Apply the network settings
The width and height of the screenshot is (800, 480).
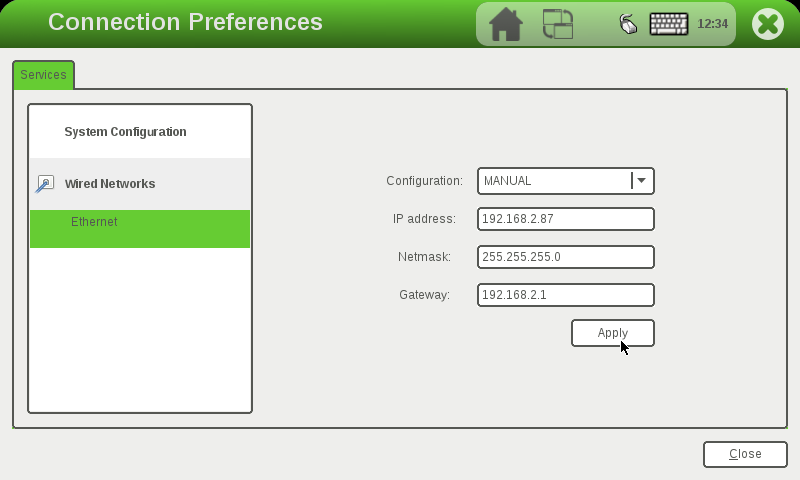click(x=612, y=333)
